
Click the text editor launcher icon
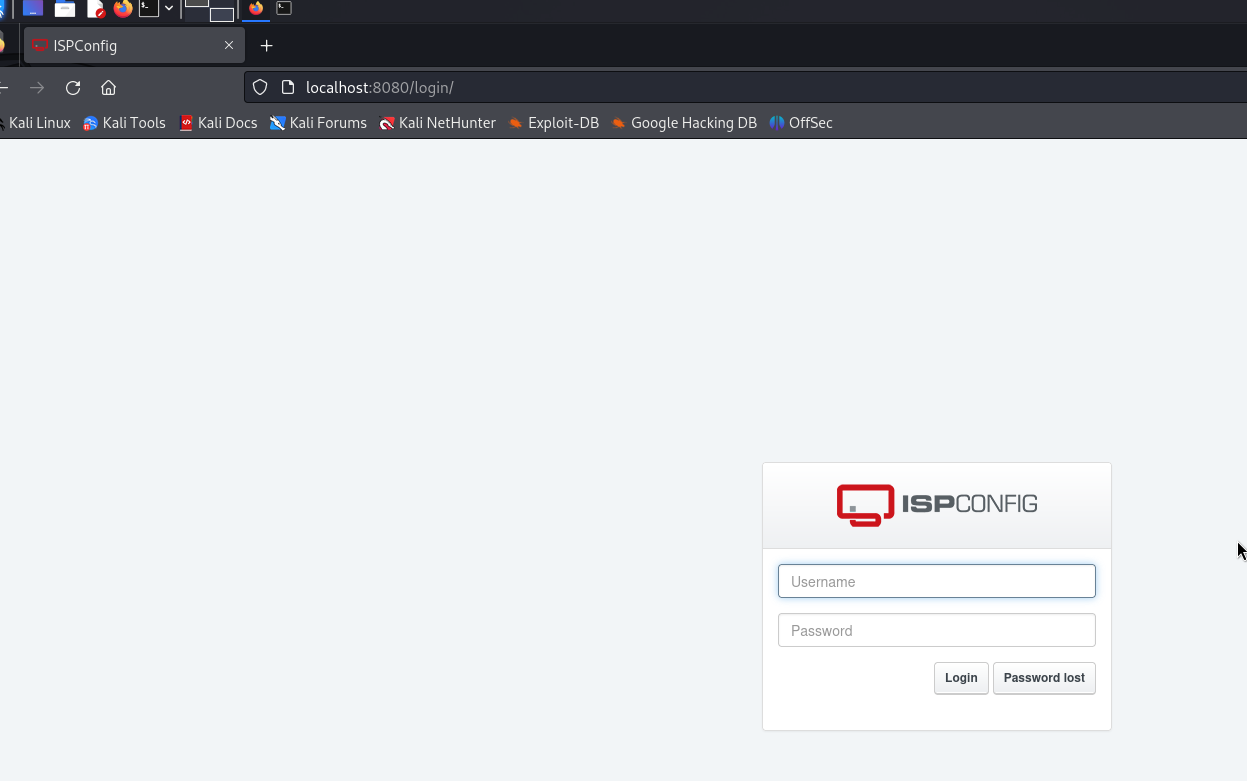pos(95,9)
